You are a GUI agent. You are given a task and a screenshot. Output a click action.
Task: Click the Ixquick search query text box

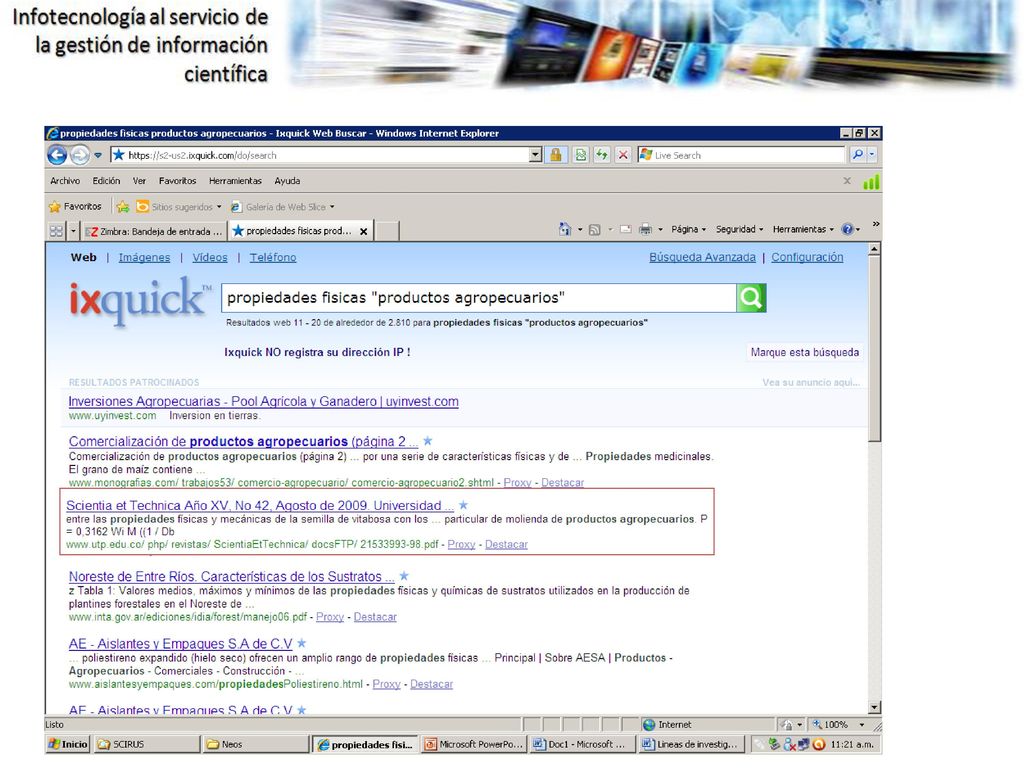(x=479, y=298)
